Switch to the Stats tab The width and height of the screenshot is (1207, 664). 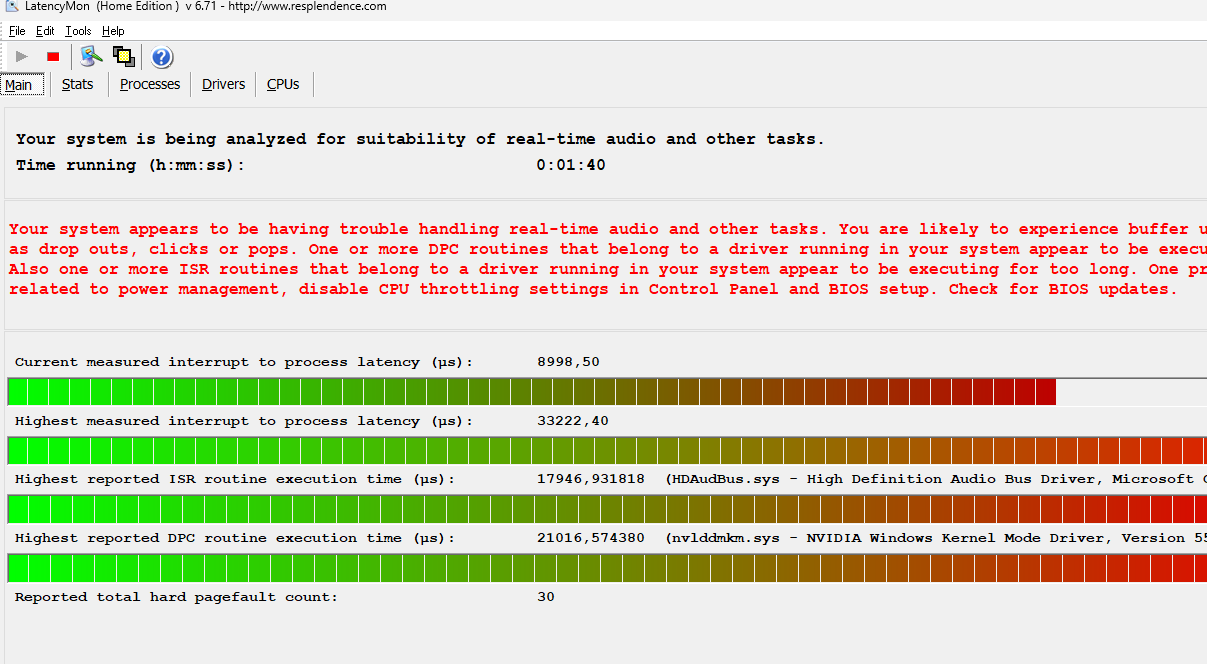[77, 85]
